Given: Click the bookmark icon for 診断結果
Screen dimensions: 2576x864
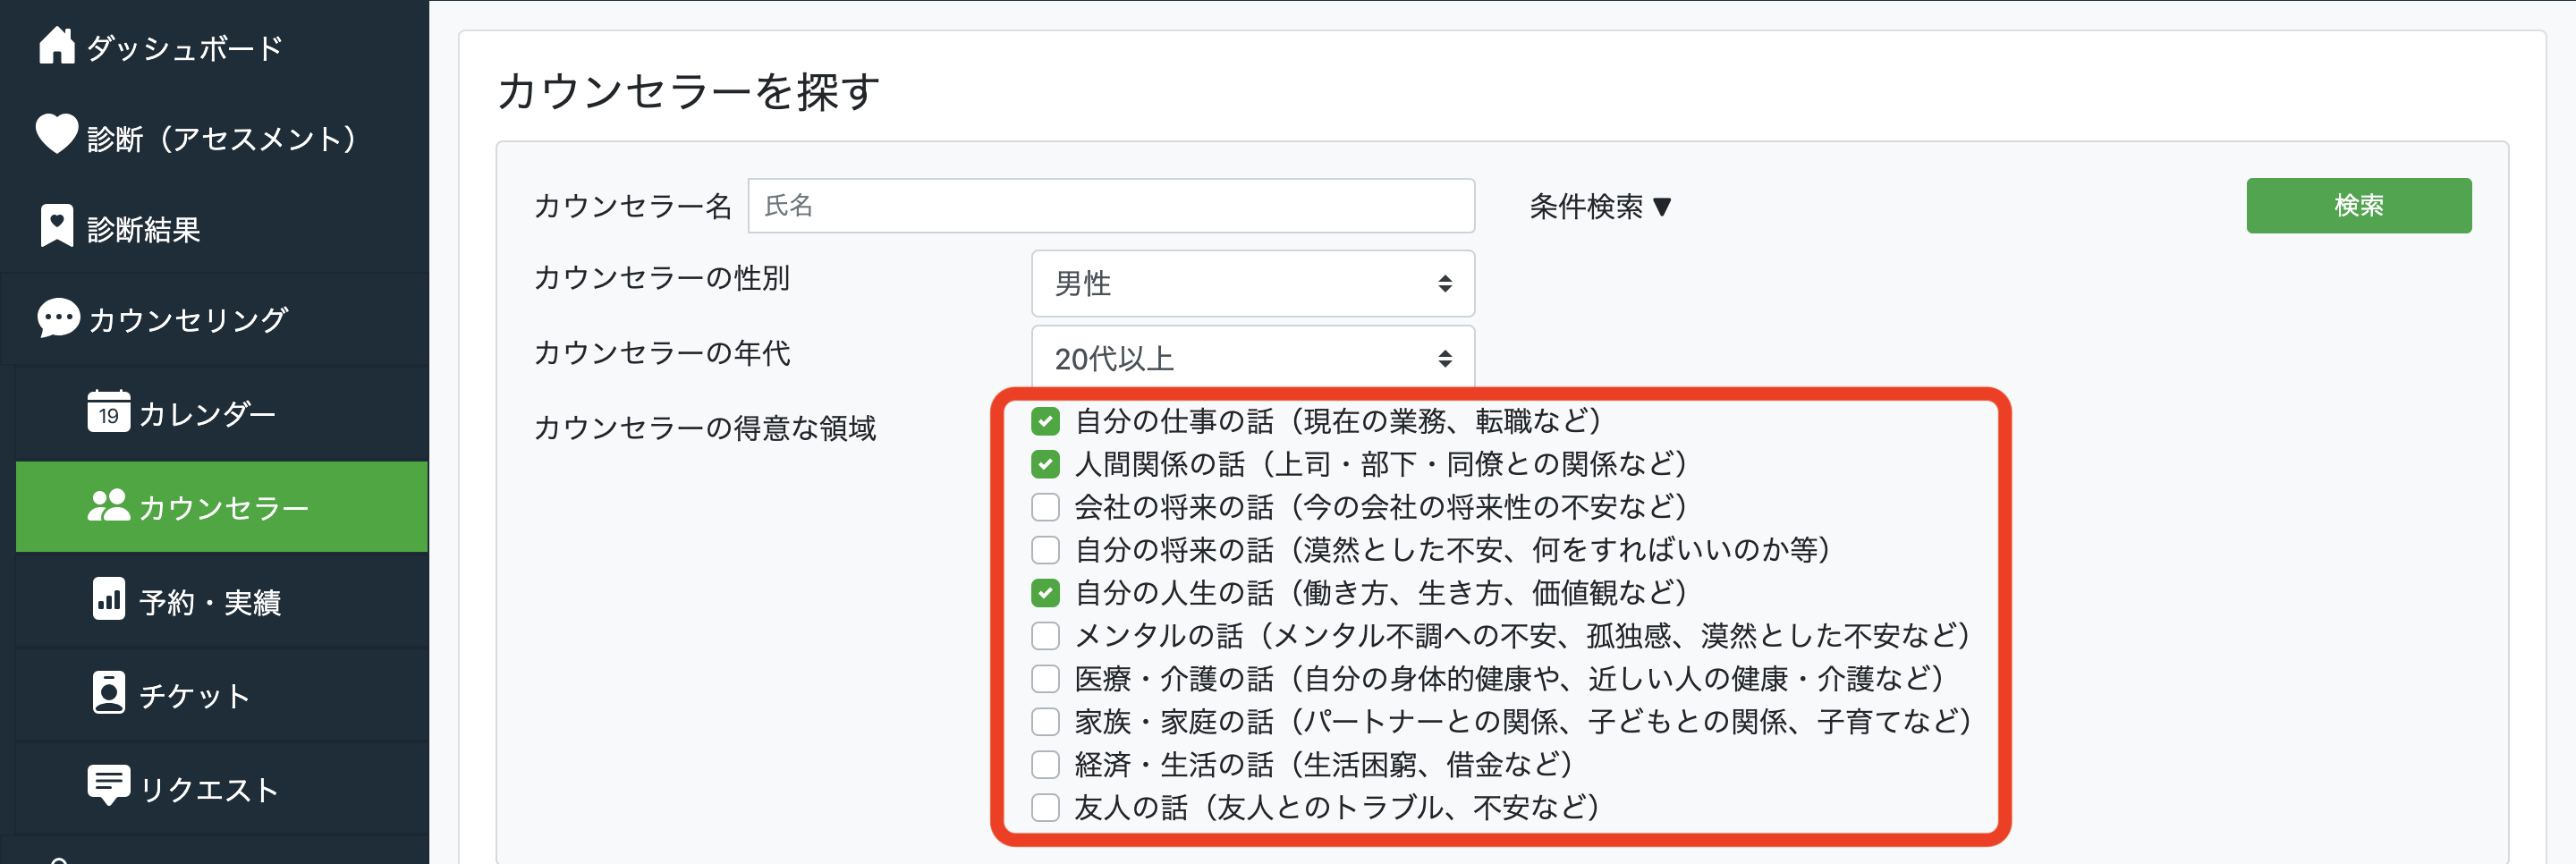Looking at the screenshot, I should [x=57, y=226].
